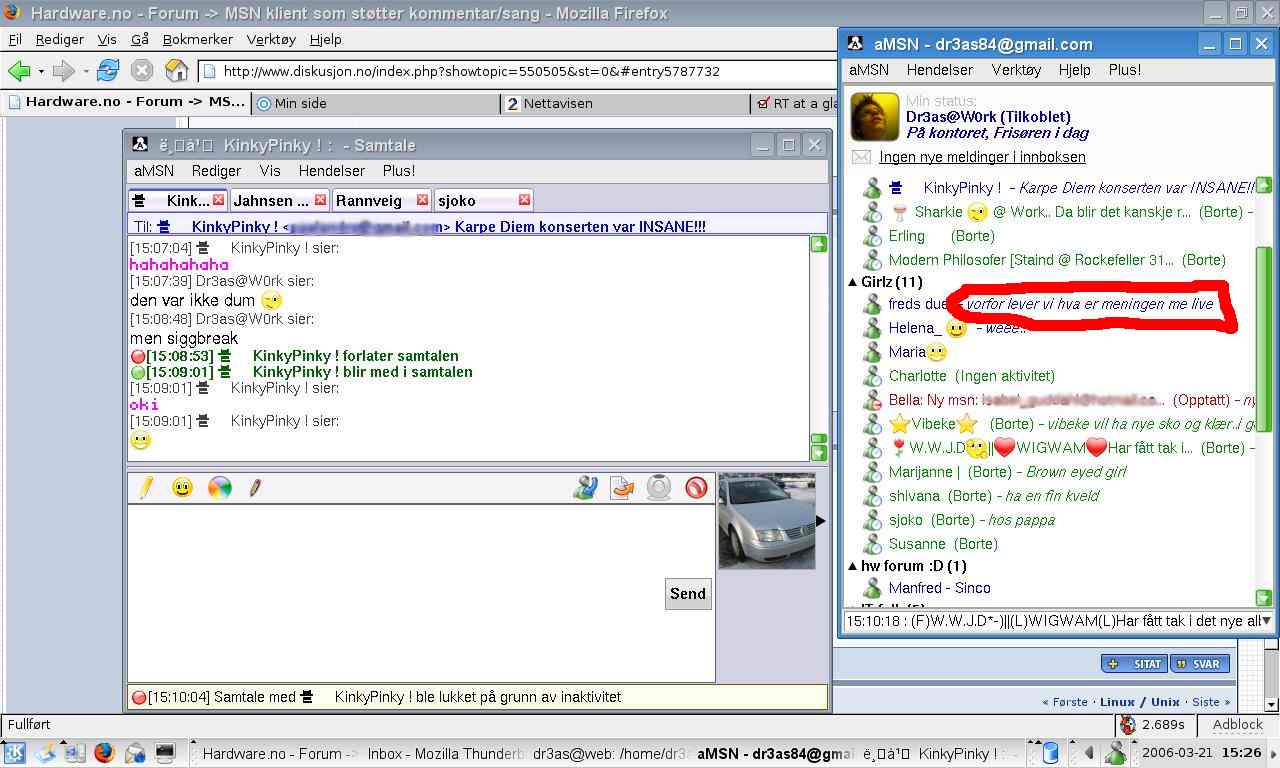Click the Firefox forward arrow button
This screenshot has height=768, width=1280.
63,71
